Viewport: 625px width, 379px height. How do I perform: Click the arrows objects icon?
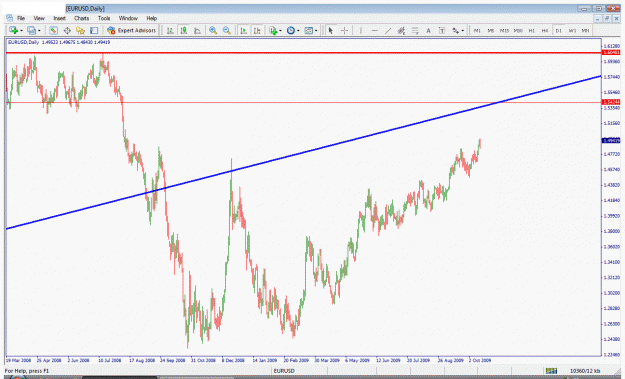point(455,30)
